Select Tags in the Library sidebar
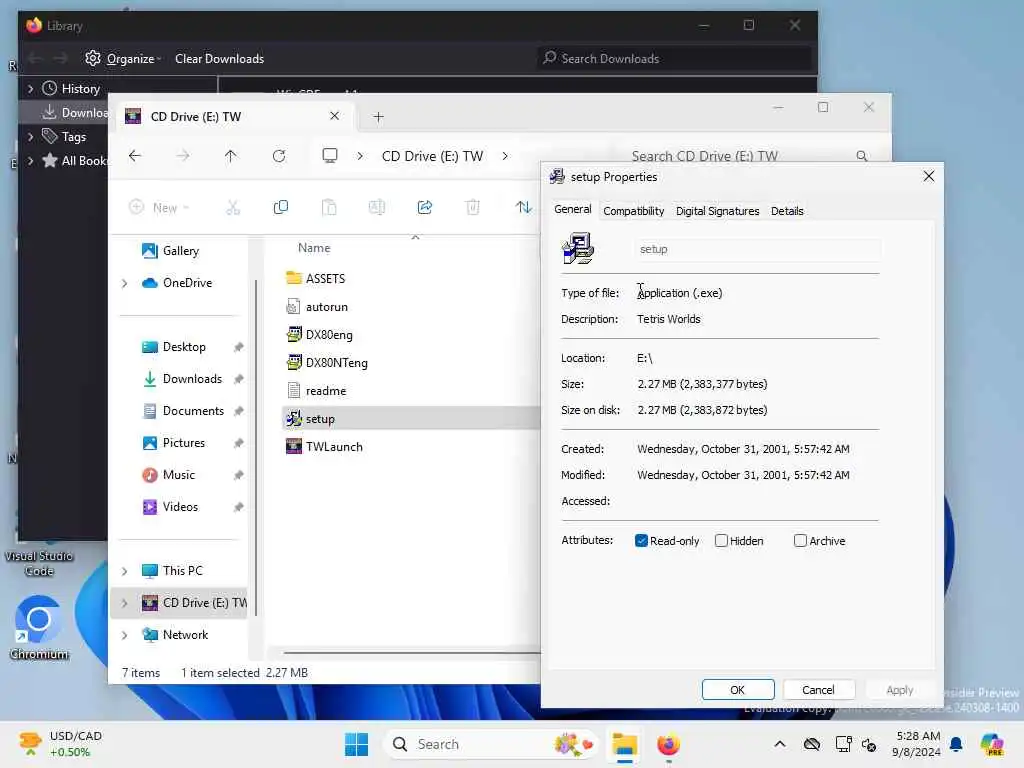This screenshot has width=1024, height=768. point(73,136)
